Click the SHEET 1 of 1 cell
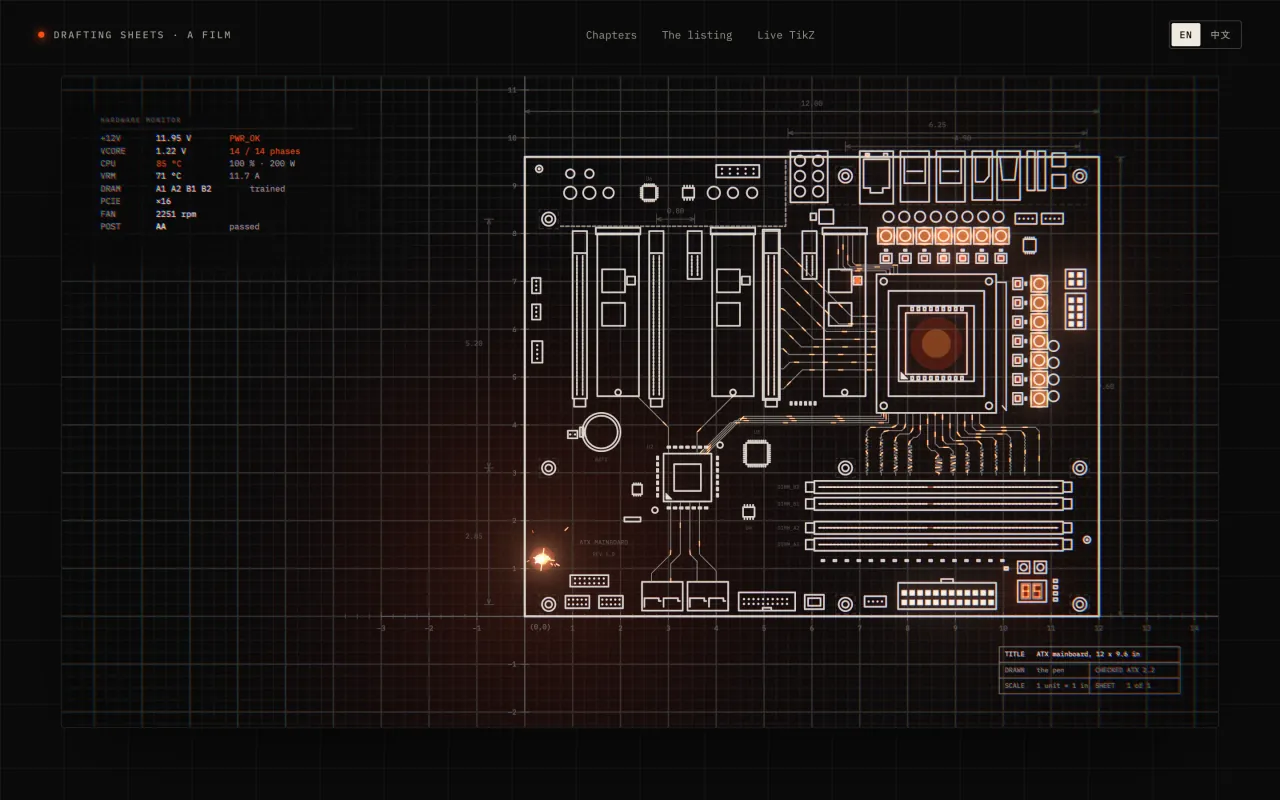 (1135, 686)
